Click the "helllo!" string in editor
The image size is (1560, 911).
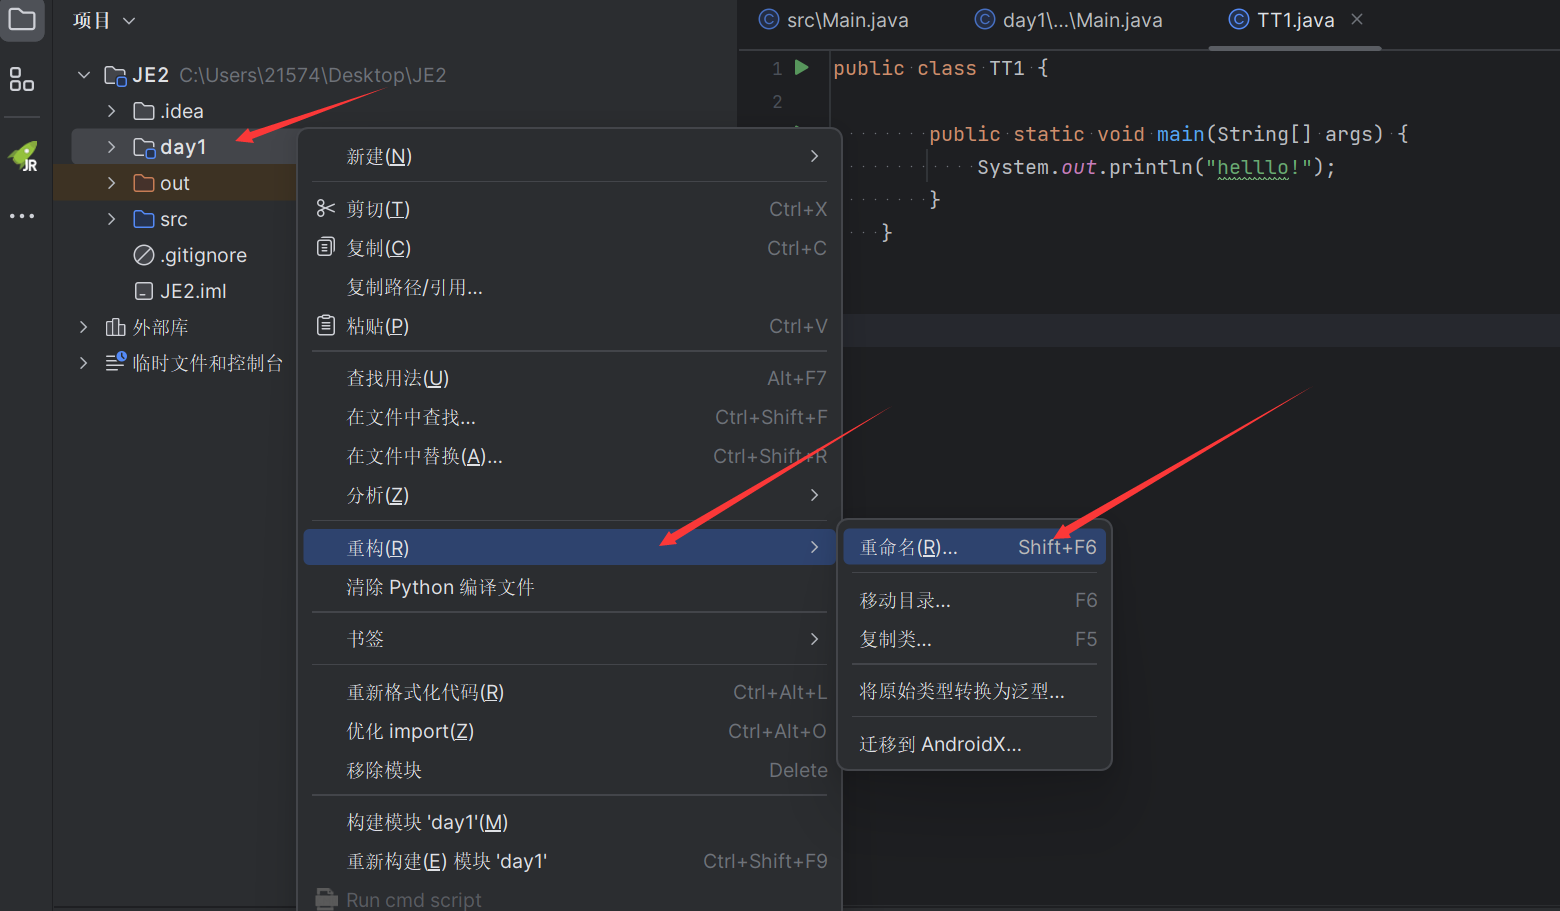[1258, 167]
